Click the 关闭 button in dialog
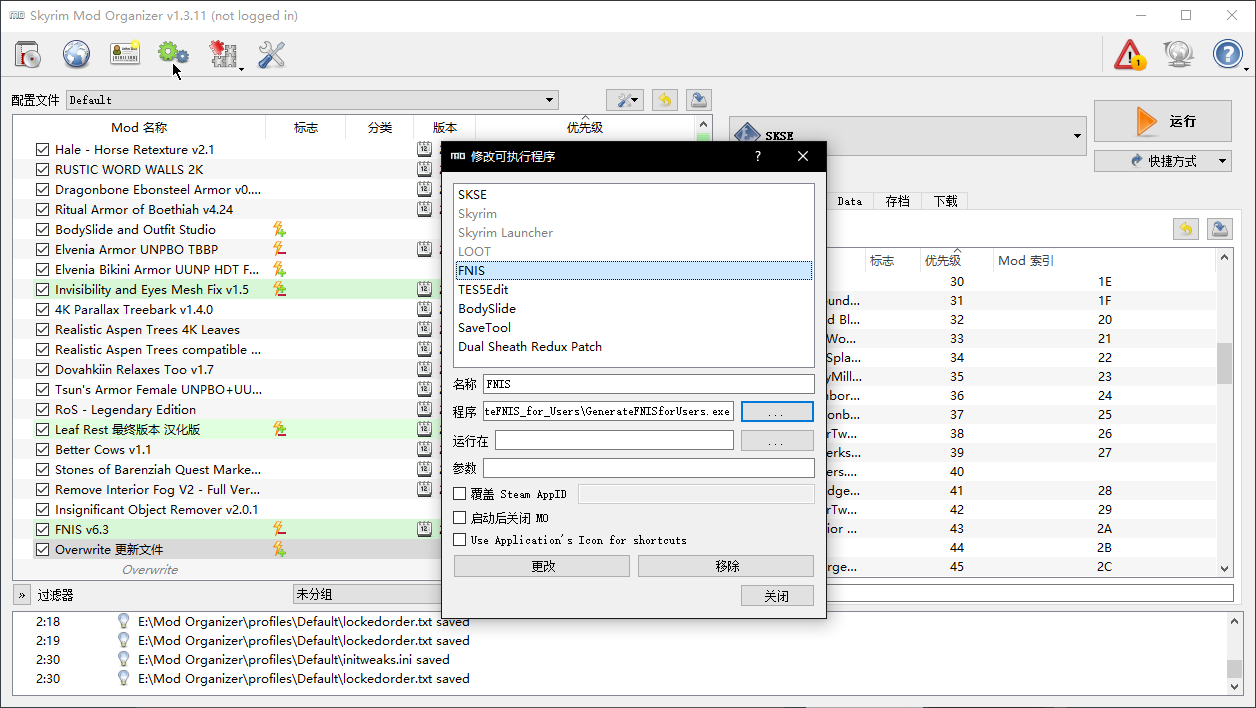The height and width of the screenshot is (708, 1256). pos(777,595)
